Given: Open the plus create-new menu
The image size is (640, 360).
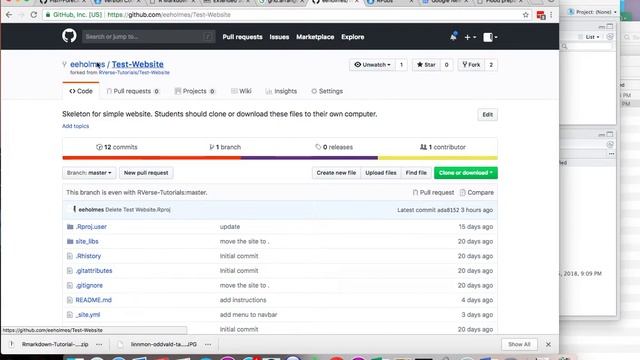Looking at the screenshot, I should 470,37.
